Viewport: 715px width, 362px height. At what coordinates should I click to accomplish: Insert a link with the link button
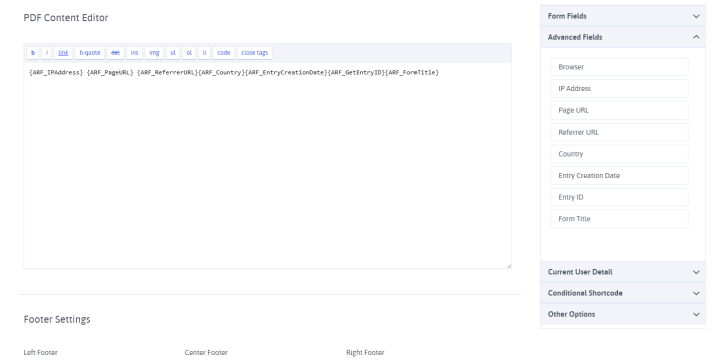click(63, 53)
